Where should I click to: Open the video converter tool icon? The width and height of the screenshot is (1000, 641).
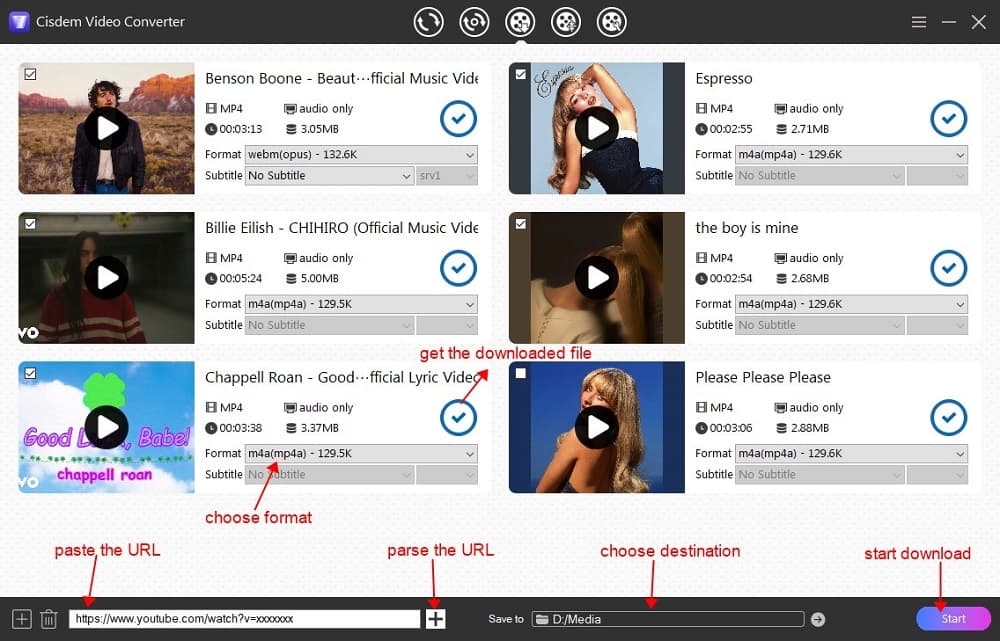pos(428,20)
